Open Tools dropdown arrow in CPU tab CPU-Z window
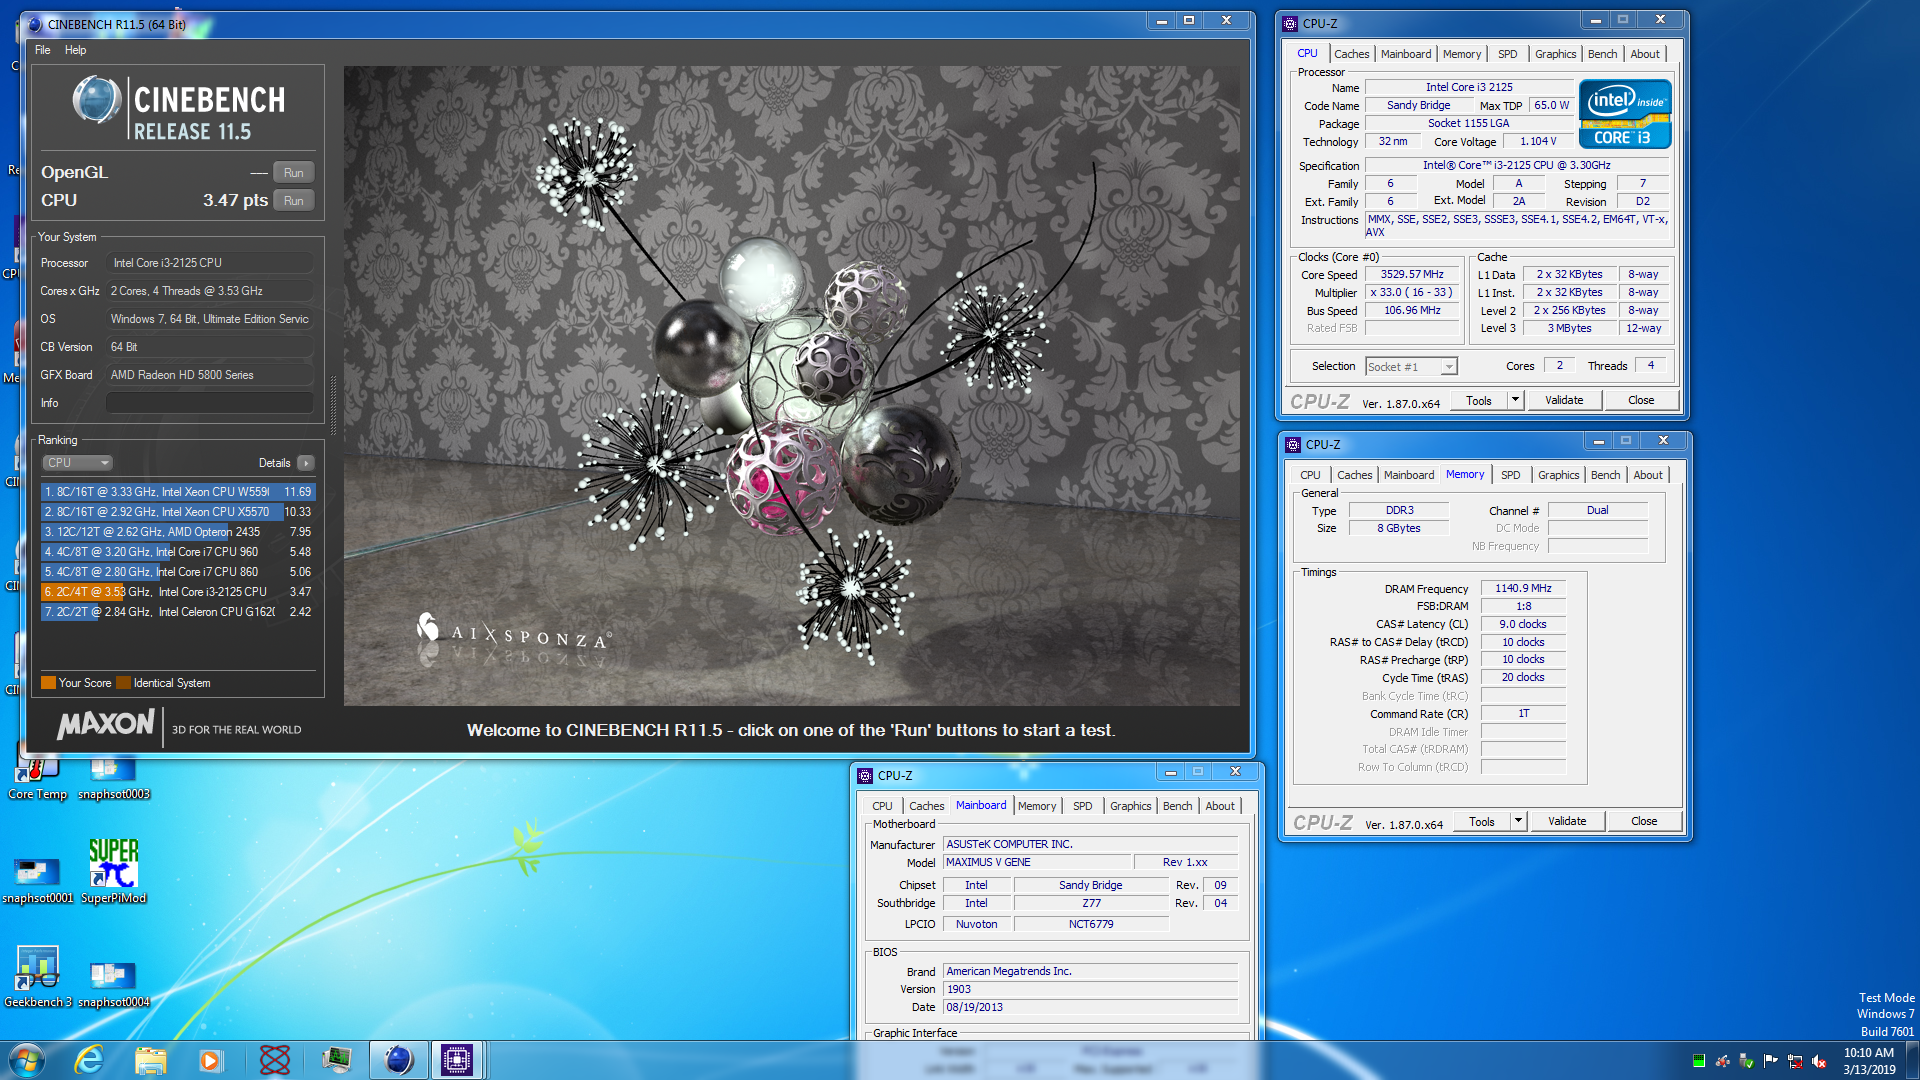This screenshot has width=1920, height=1080. tap(1515, 400)
